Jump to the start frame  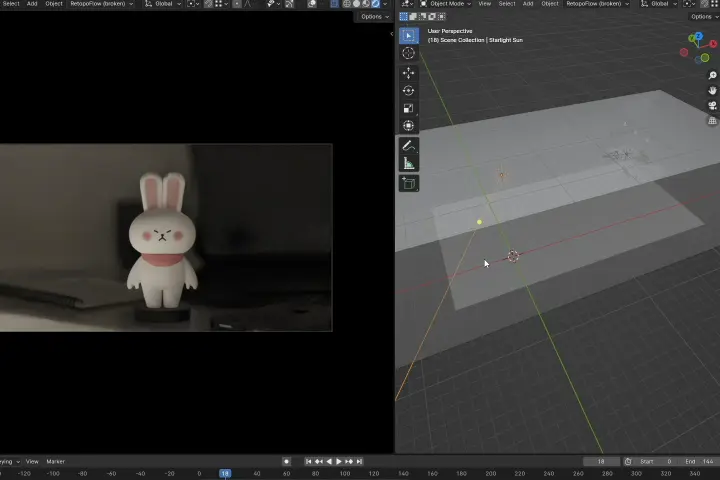pyautogui.click(x=309, y=461)
